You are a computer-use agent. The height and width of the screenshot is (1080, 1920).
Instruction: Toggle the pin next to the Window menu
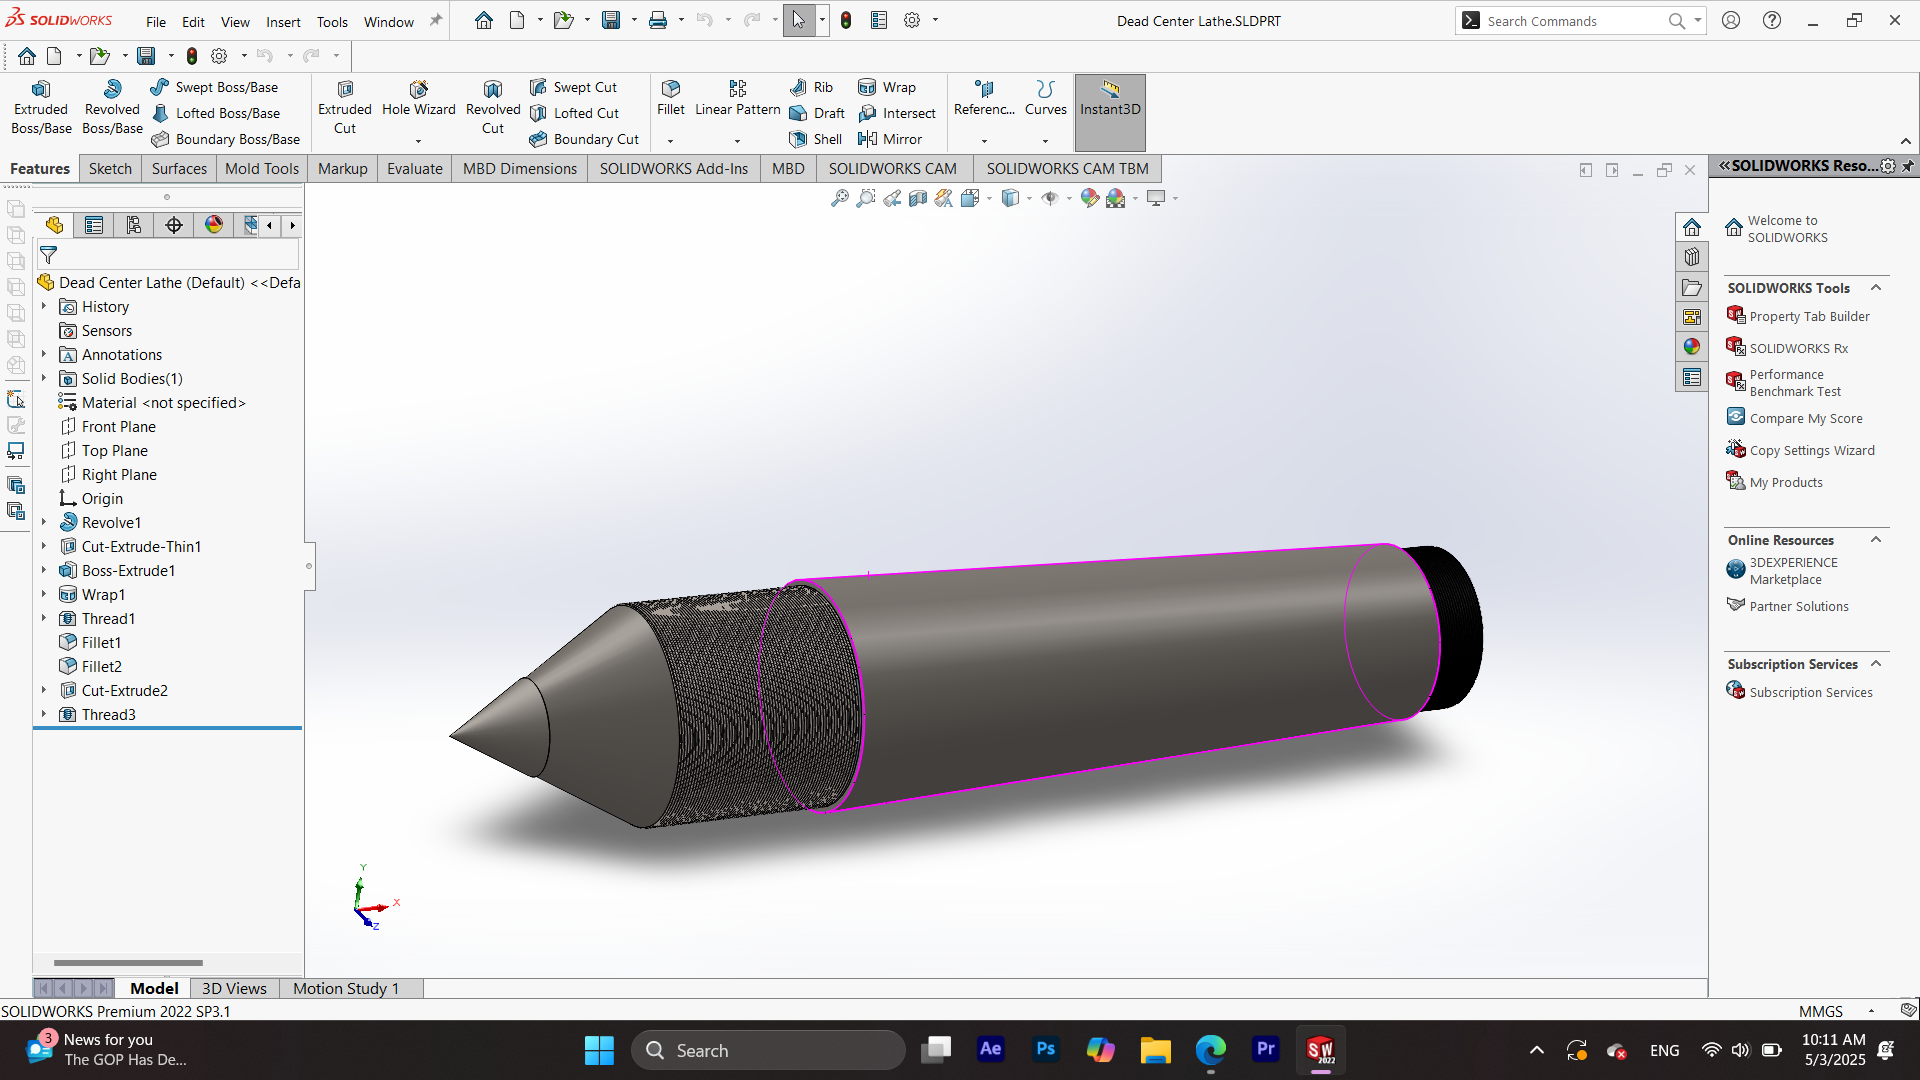click(x=436, y=21)
